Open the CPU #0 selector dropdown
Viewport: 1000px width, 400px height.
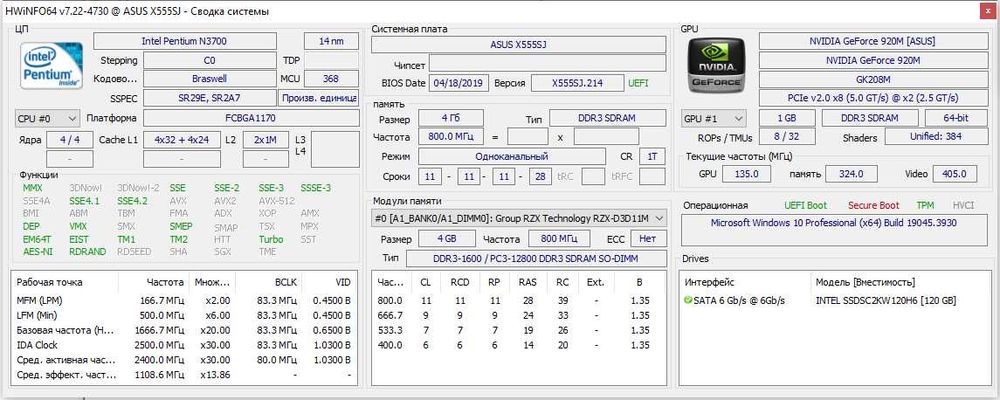[x=47, y=118]
